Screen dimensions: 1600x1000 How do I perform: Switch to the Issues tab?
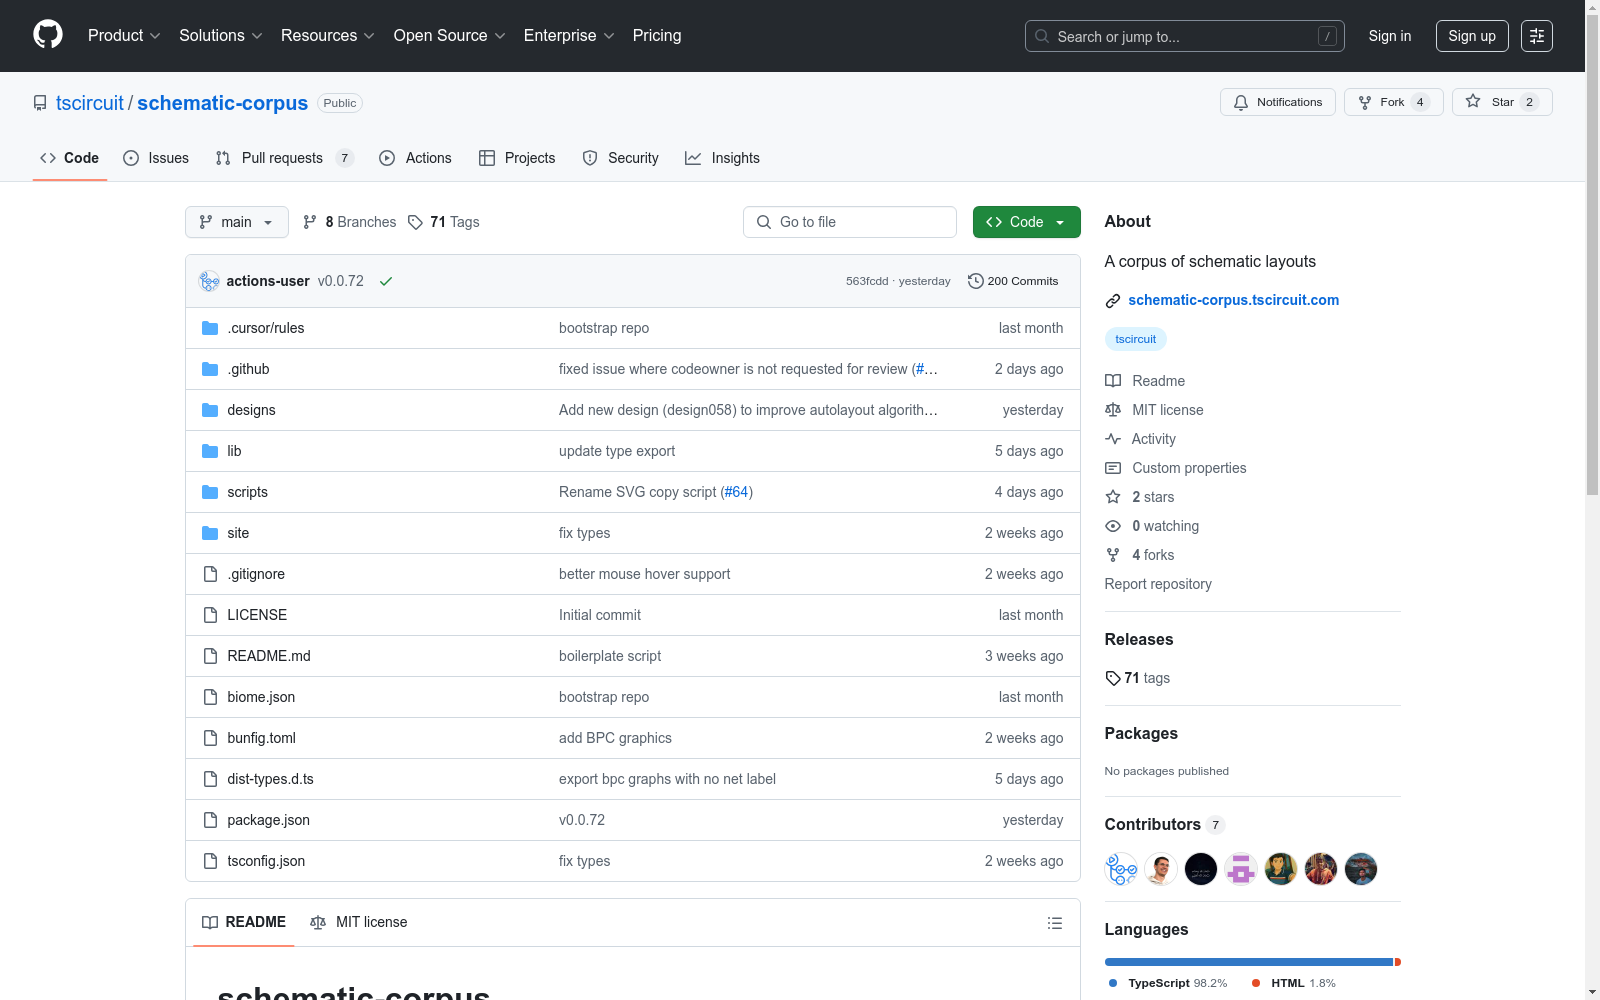[x=156, y=158]
